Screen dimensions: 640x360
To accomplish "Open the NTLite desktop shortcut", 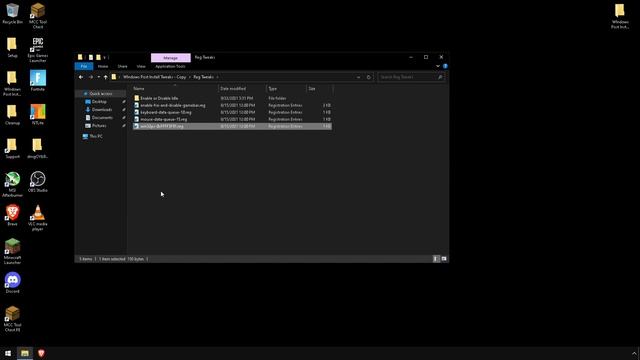I will 38,114.
